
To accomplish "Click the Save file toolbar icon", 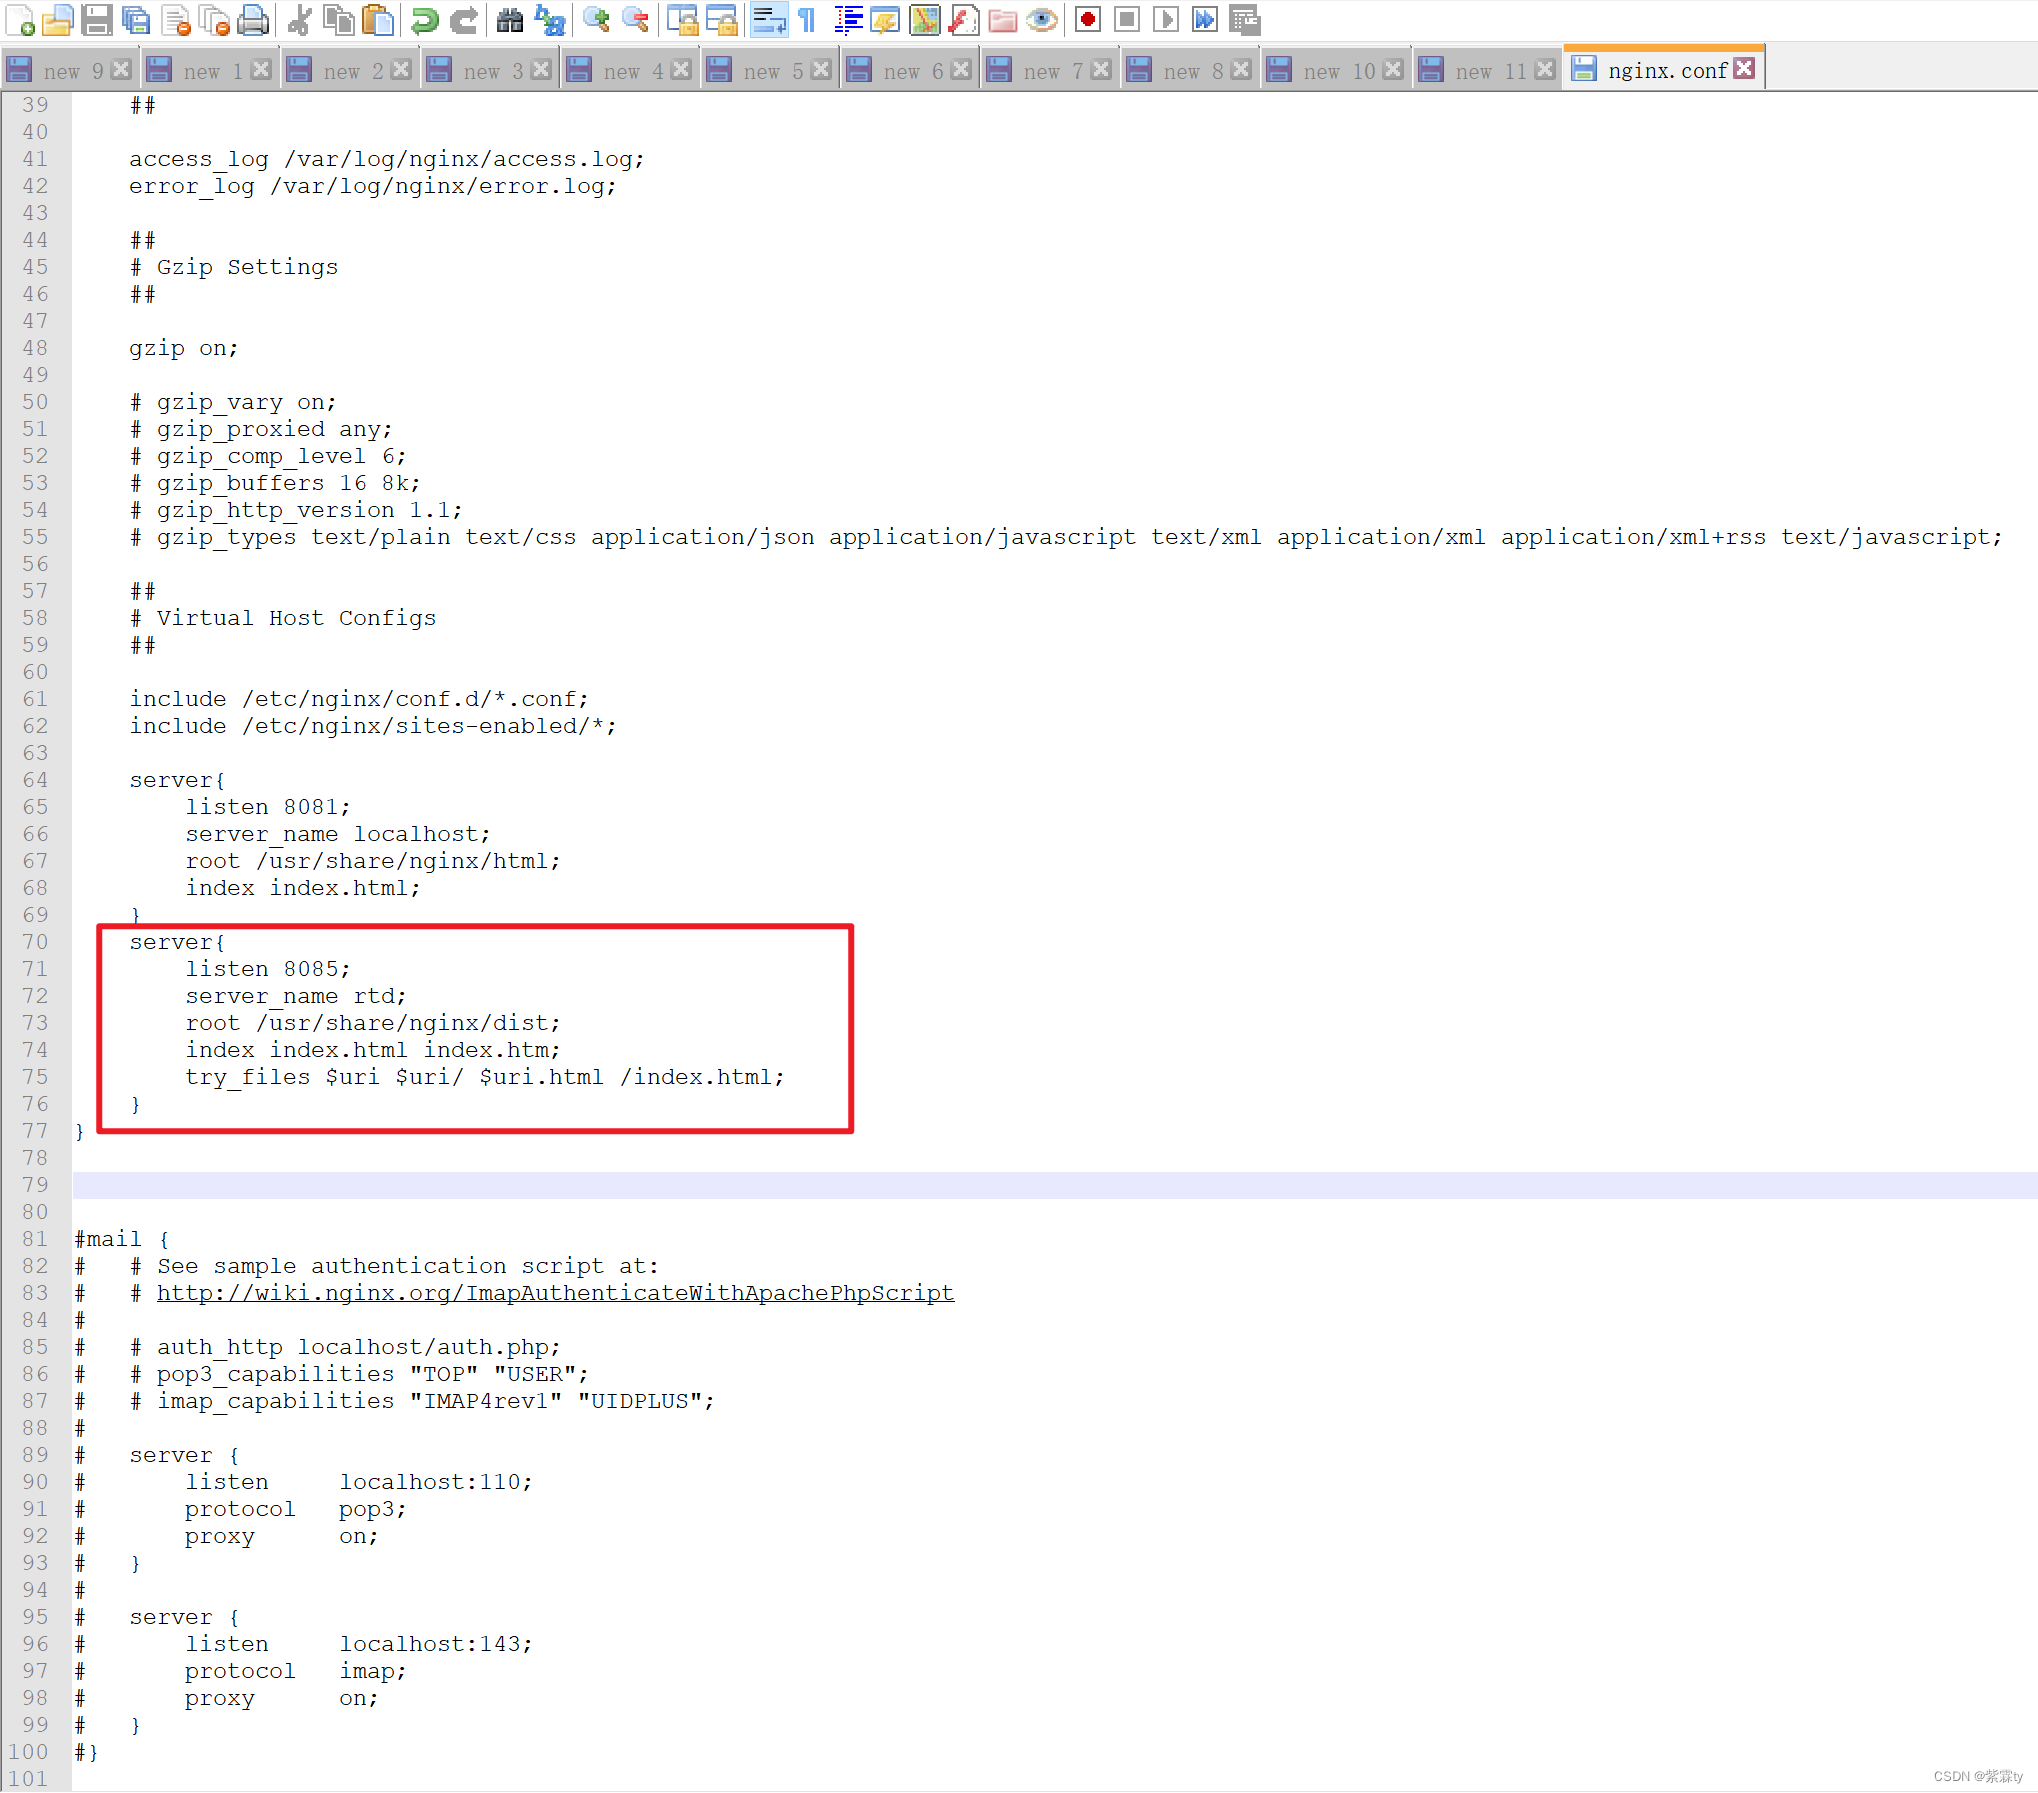I will click(x=97, y=19).
